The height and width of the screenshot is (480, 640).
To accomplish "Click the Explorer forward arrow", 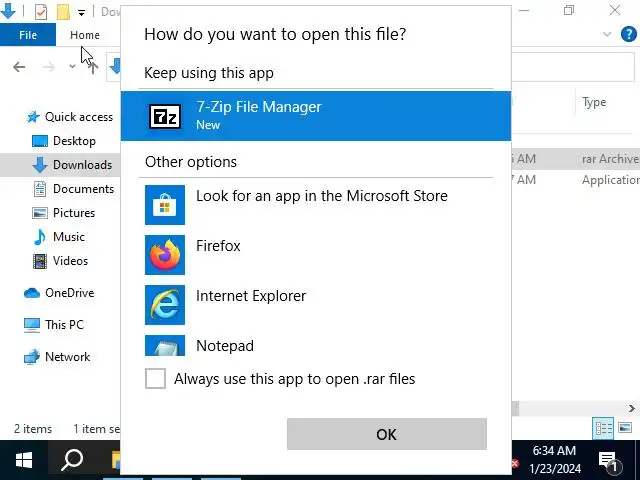I will pos(49,67).
